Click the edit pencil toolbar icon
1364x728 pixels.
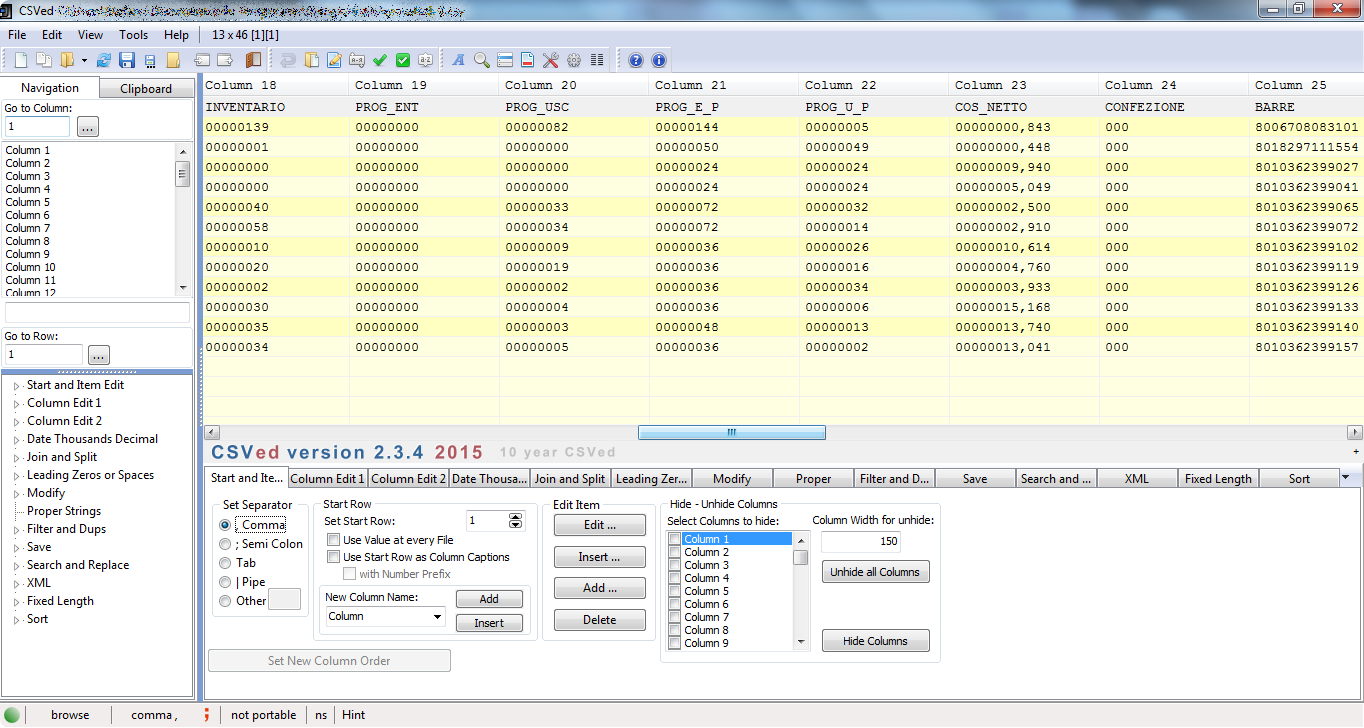pyautogui.click(x=334, y=60)
